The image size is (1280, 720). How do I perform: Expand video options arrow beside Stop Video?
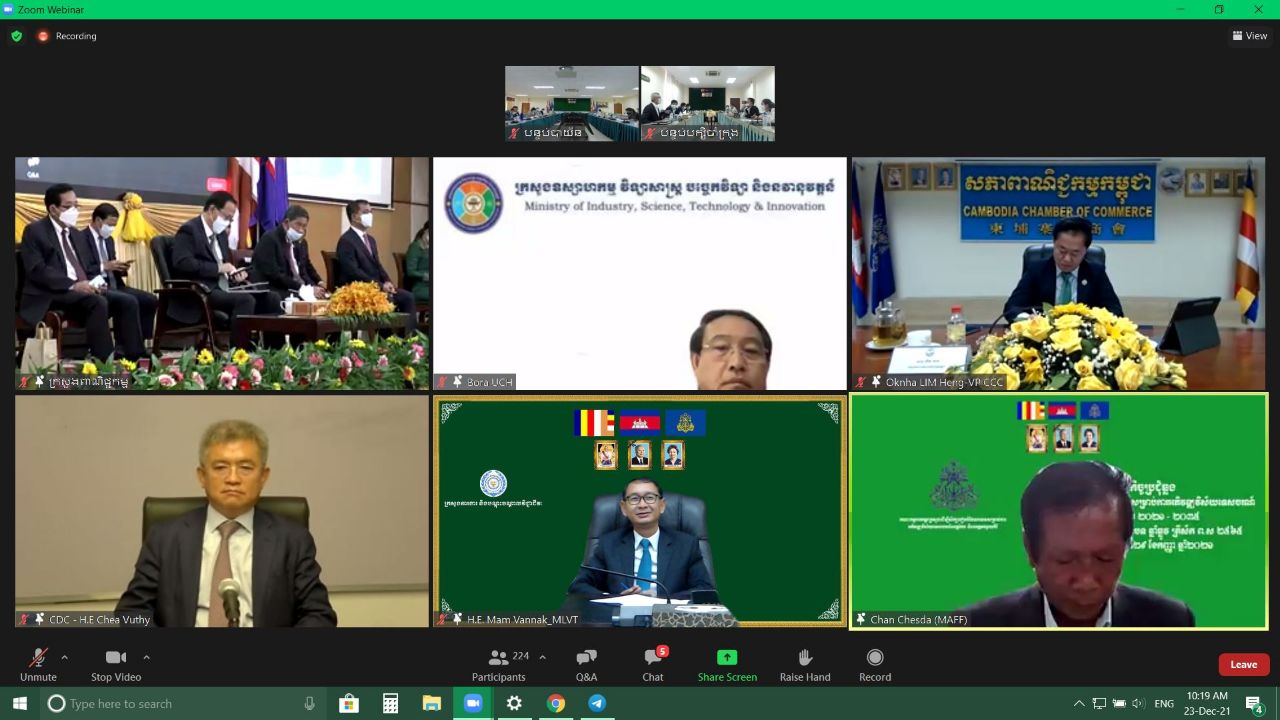[x=146, y=657]
